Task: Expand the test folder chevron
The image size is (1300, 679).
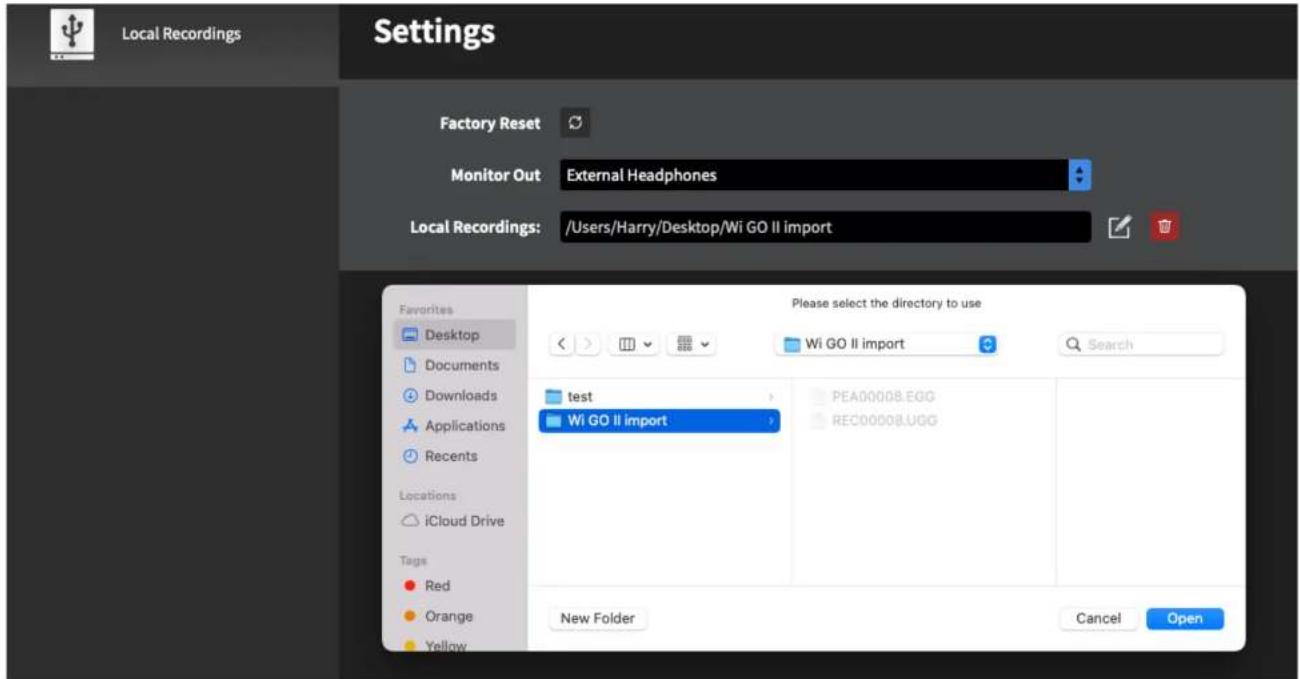Action: pyautogui.click(x=771, y=397)
